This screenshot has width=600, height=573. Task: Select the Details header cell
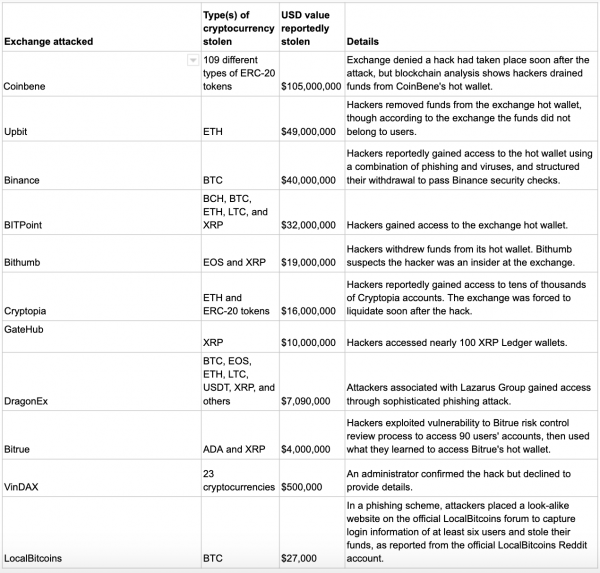pyautogui.click(x=471, y=27)
